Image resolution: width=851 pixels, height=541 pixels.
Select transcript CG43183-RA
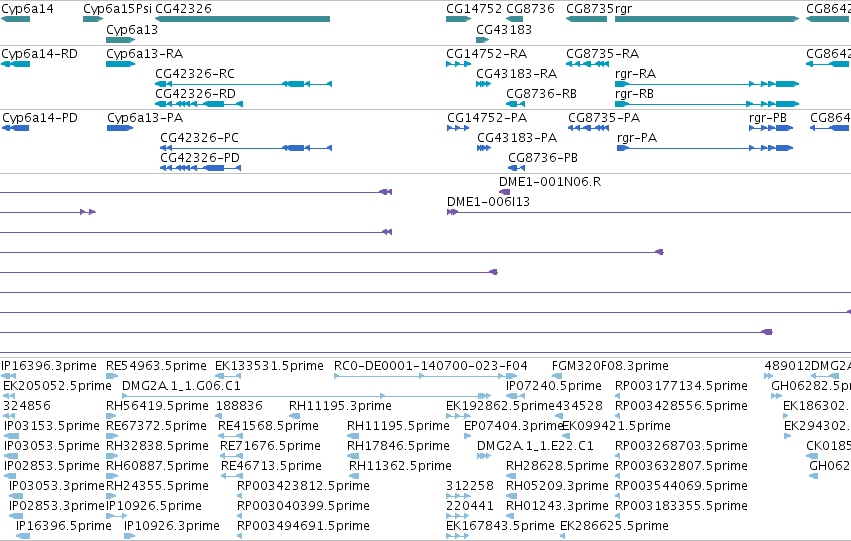tap(483, 84)
